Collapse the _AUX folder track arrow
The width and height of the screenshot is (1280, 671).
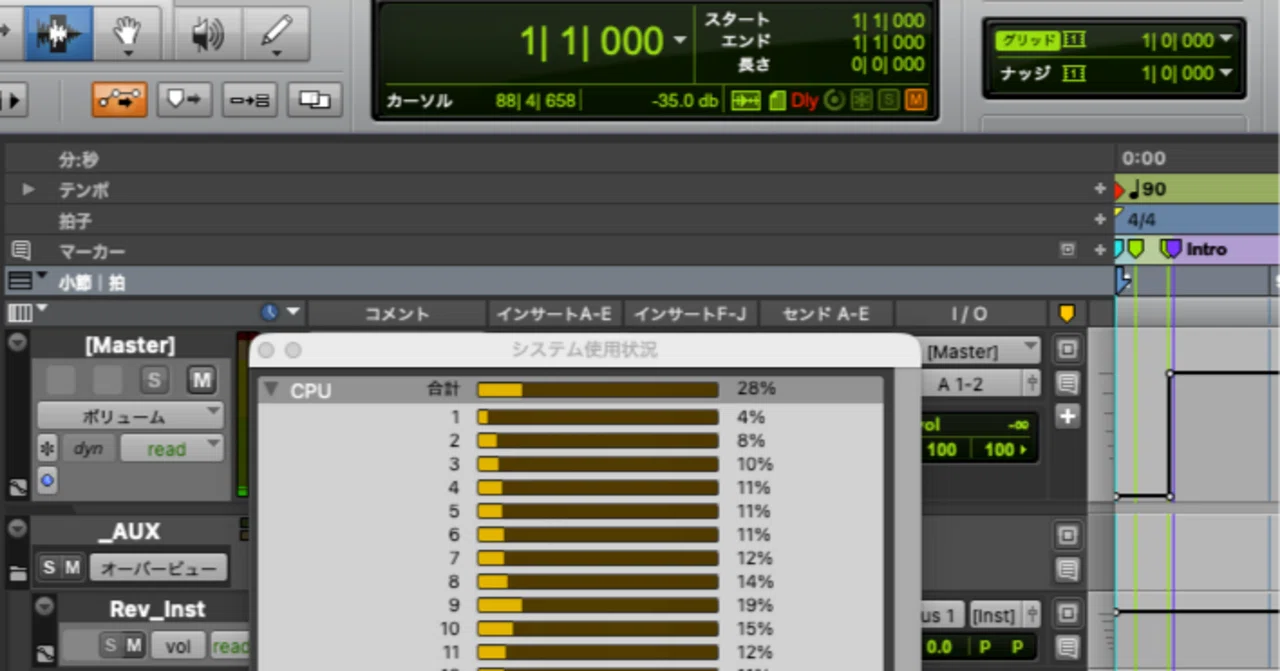[x=17, y=527]
